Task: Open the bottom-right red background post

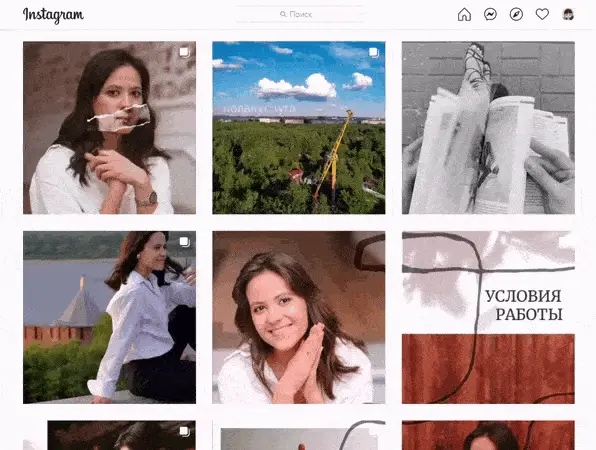Action: click(488, 435)
